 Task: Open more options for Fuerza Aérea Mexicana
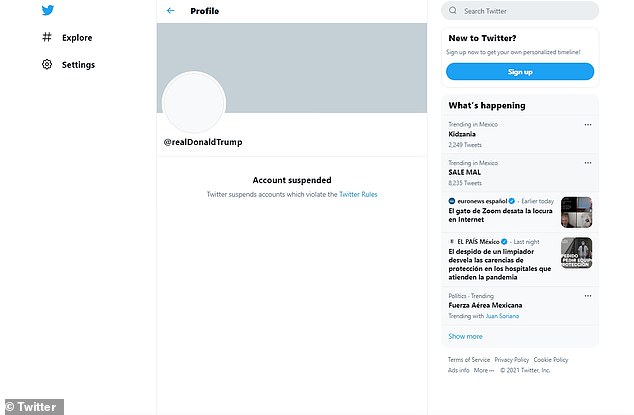pyautogui.click(x=588, y=296)
